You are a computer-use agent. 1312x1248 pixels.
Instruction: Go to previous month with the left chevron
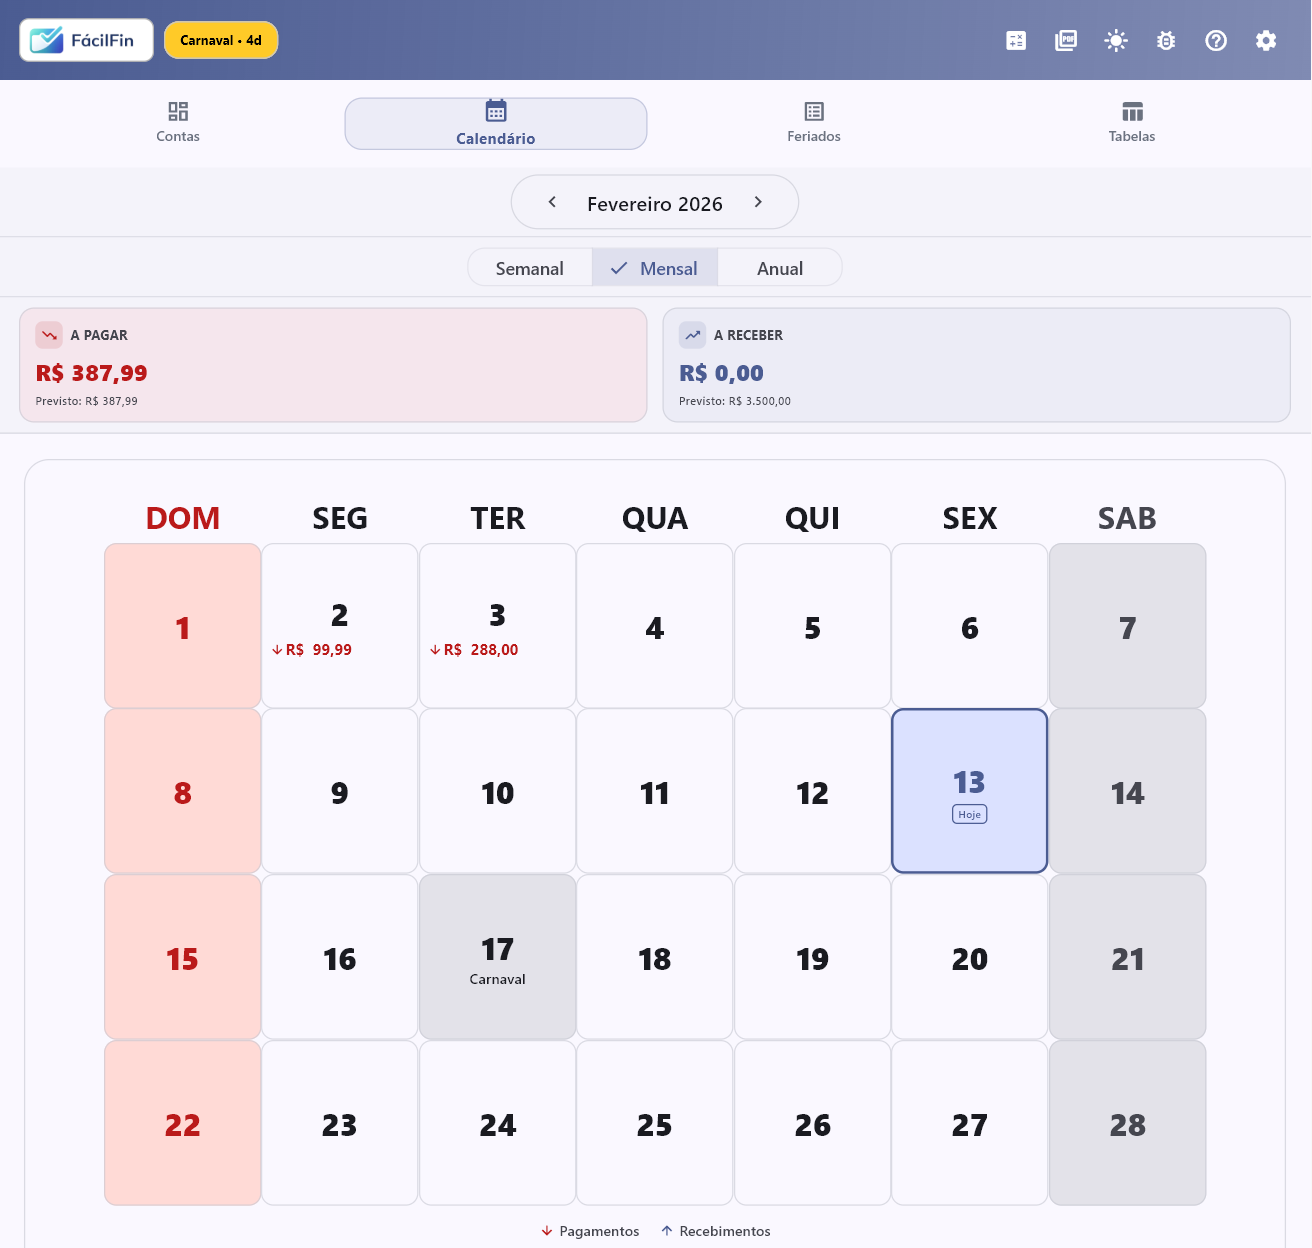coord(552,201)
